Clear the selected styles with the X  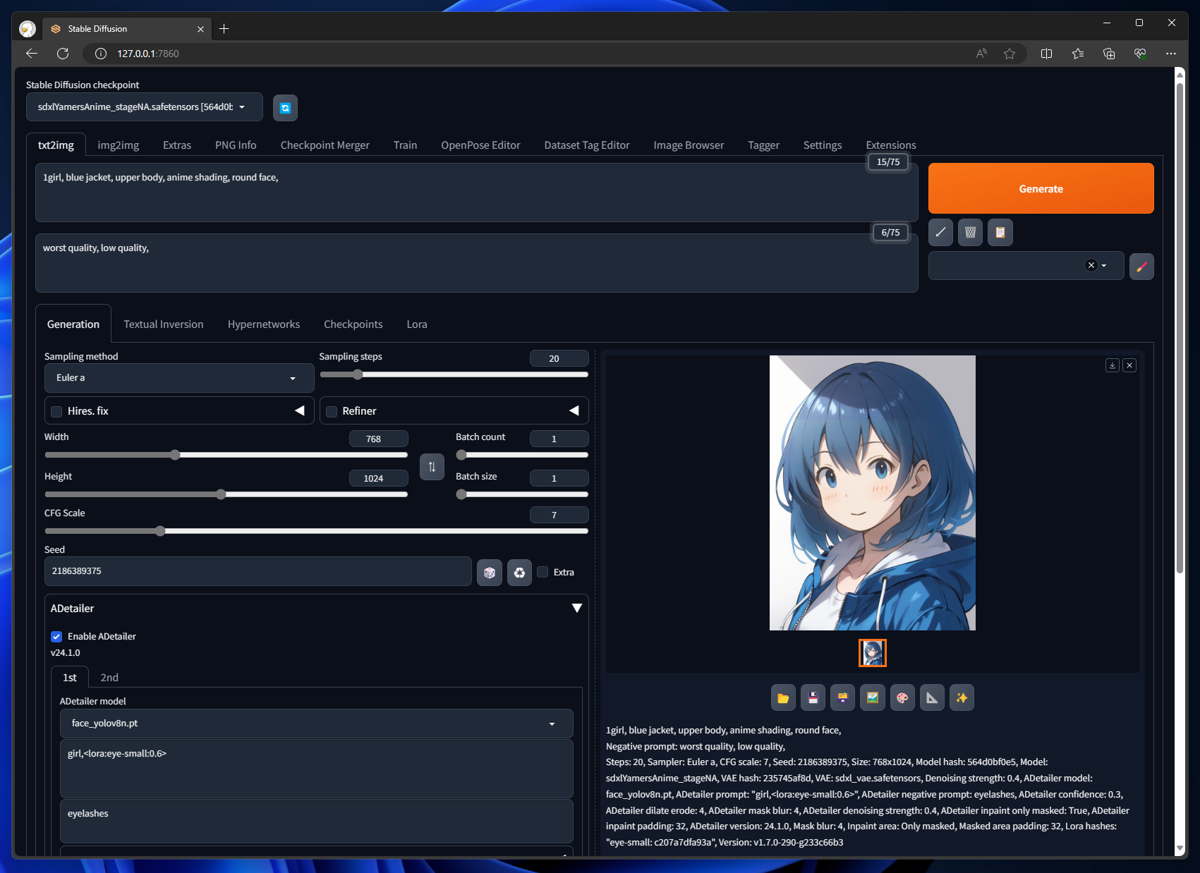tap(1091, 266)
